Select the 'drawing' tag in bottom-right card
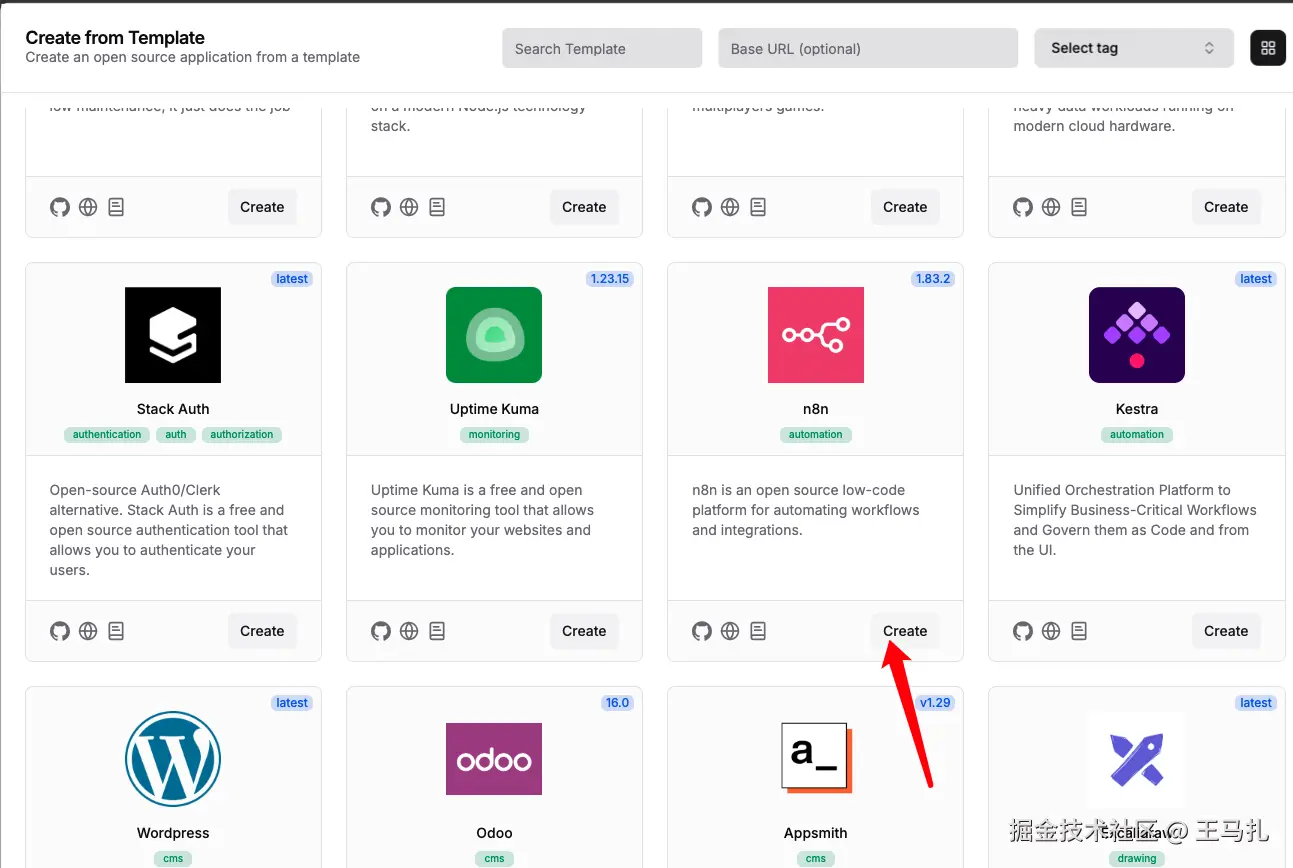The width and height of the screenshot is (1293, 868). coord(1137,859)
